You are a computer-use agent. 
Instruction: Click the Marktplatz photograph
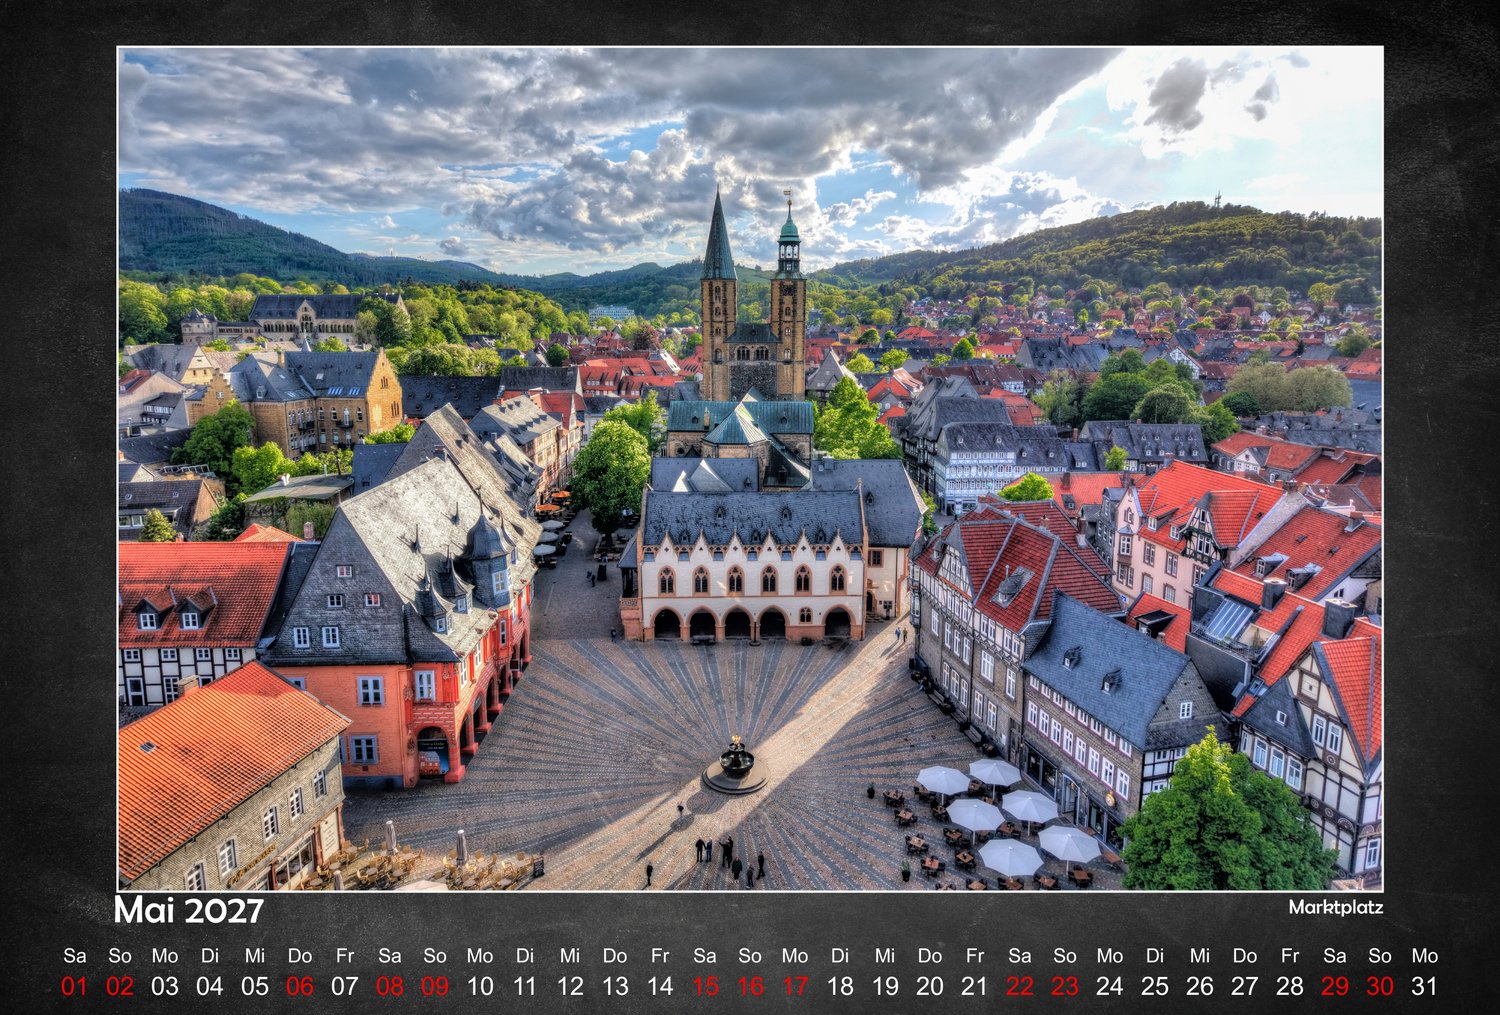[x=750, y=469]
